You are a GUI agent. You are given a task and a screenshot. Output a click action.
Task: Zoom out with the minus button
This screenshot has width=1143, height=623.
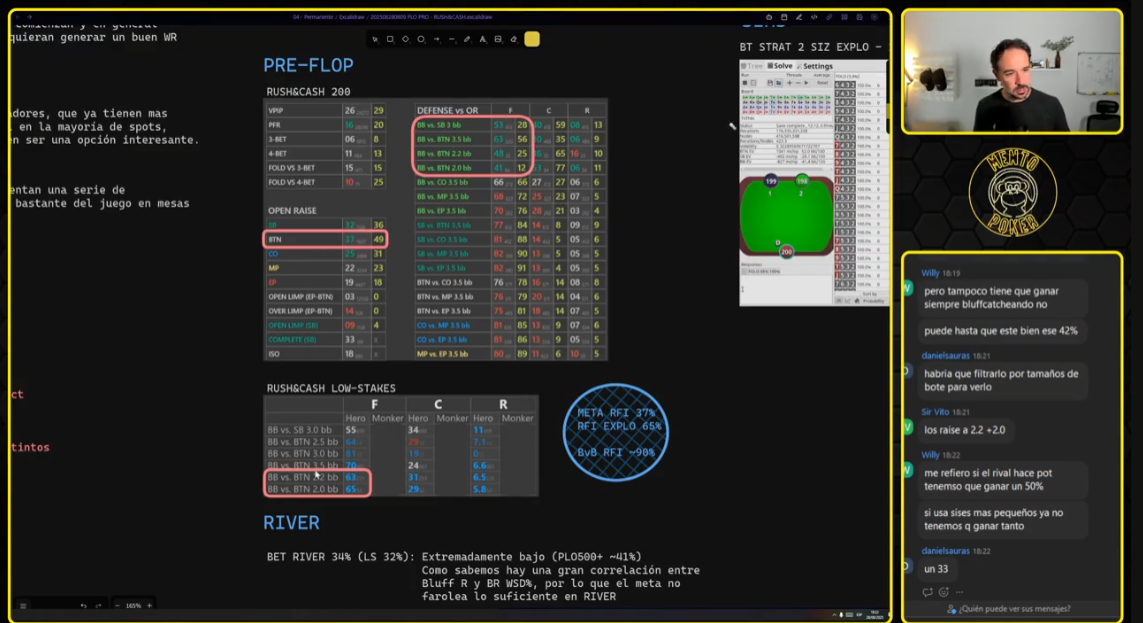pos(117,605)
